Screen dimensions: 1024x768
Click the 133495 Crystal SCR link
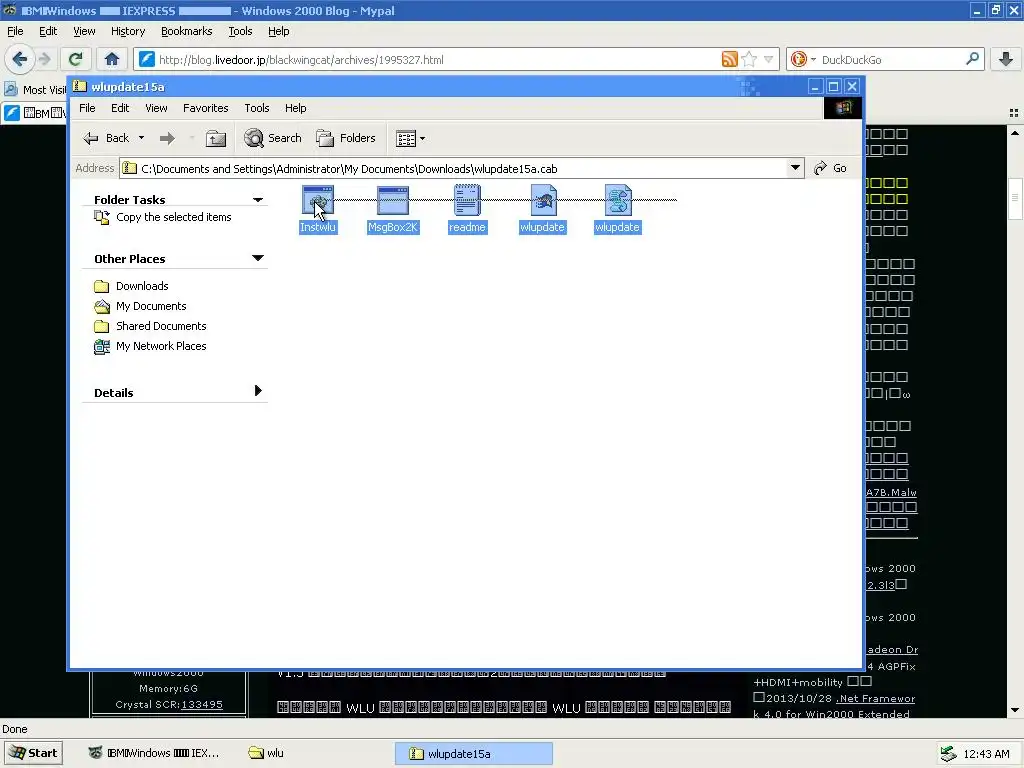[x=202, y=704]
